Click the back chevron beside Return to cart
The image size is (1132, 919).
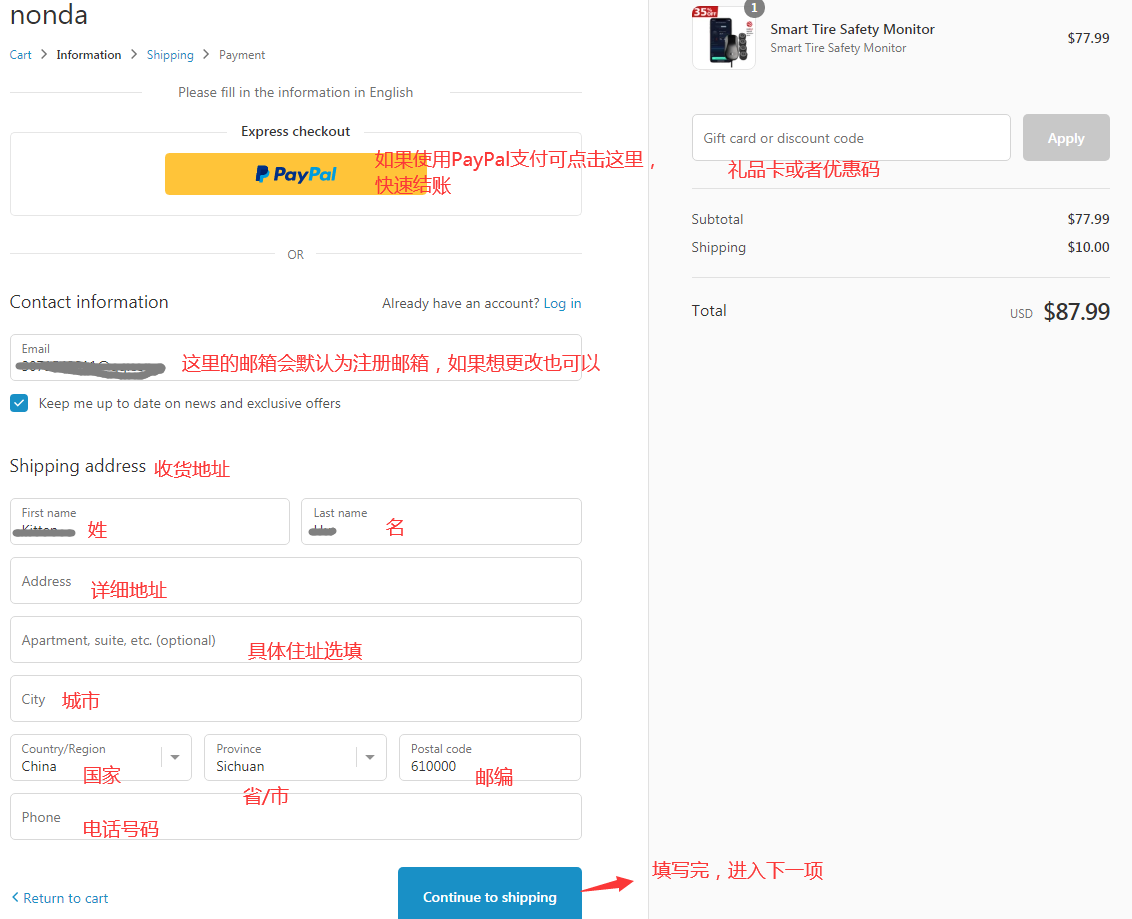coord(15,897)
